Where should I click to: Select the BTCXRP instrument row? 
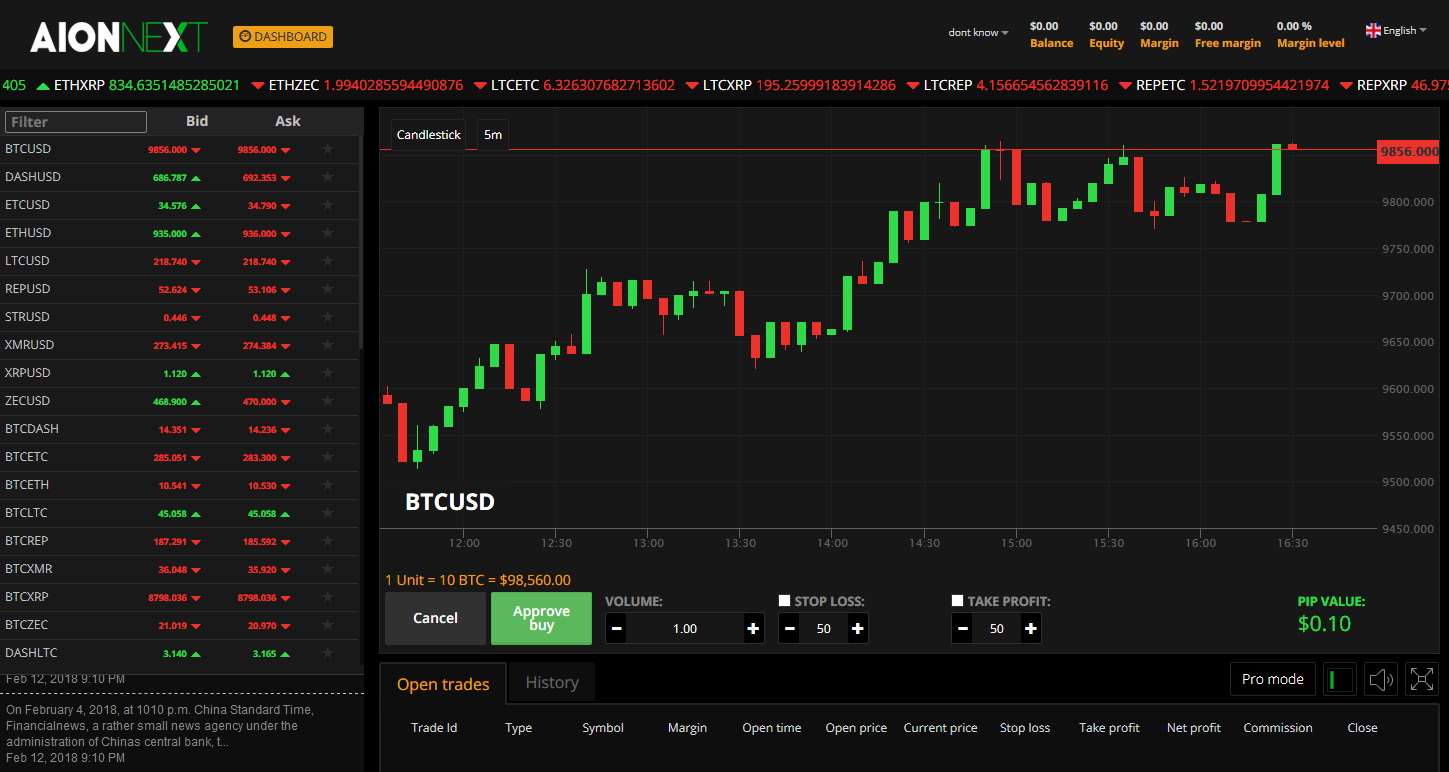[180, 597]
